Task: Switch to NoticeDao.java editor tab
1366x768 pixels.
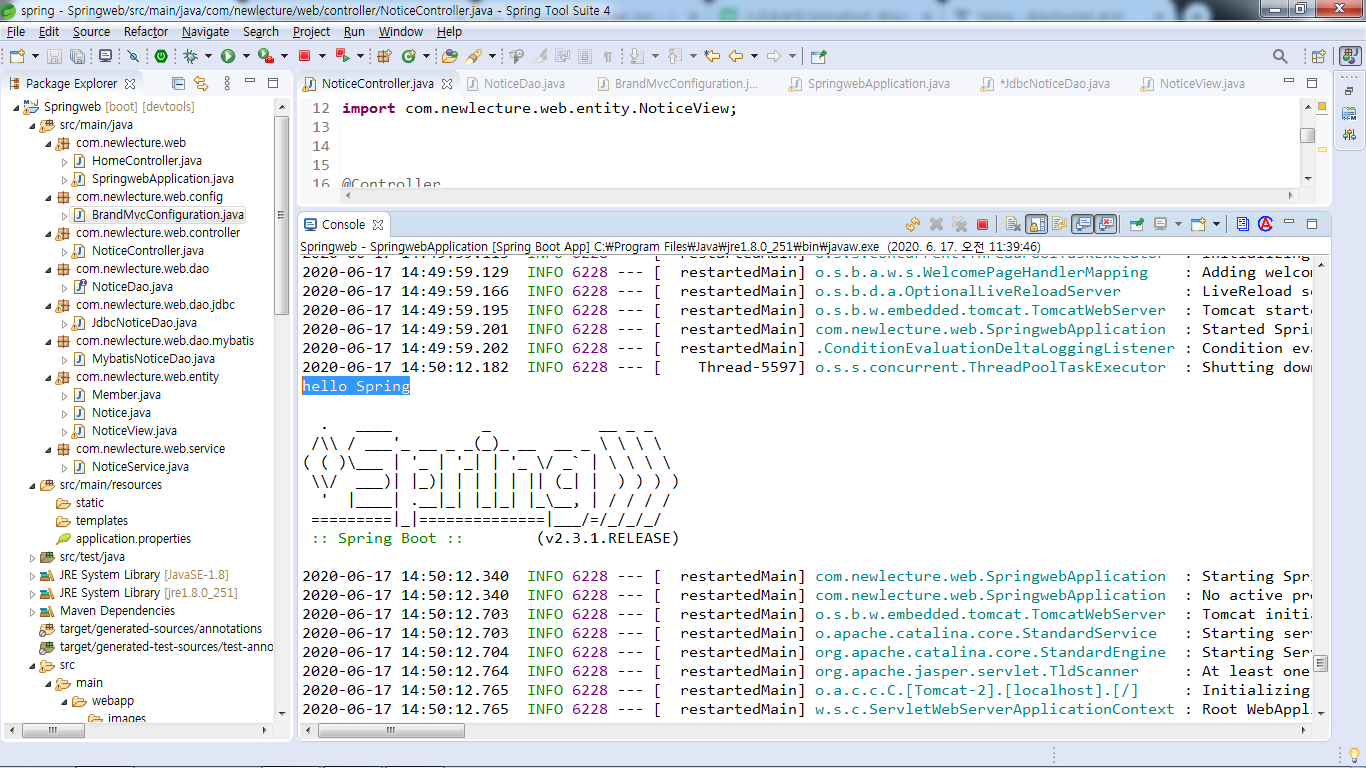Action: point(524,84)
